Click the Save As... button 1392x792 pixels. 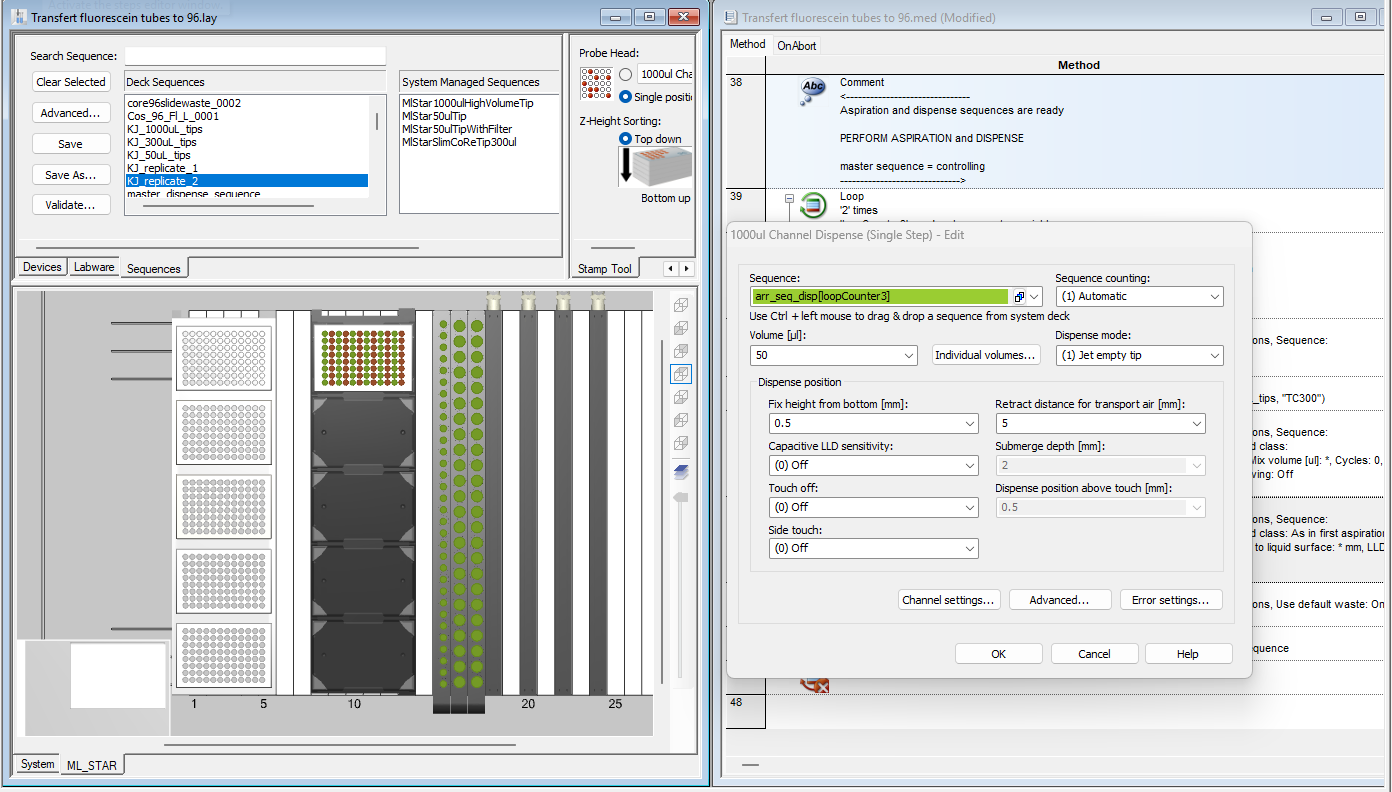pos(70,175)
